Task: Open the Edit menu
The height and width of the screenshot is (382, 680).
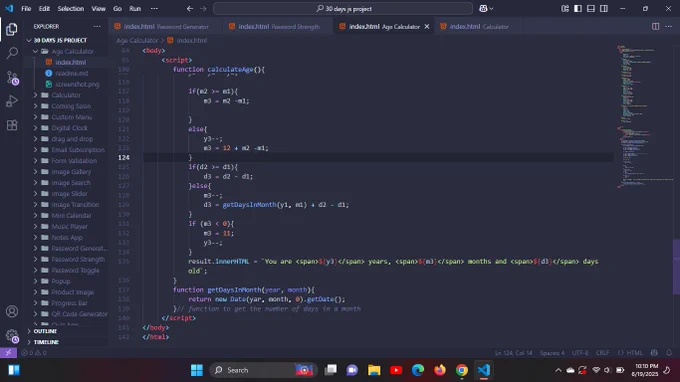Action: click(x=44, y=9)
